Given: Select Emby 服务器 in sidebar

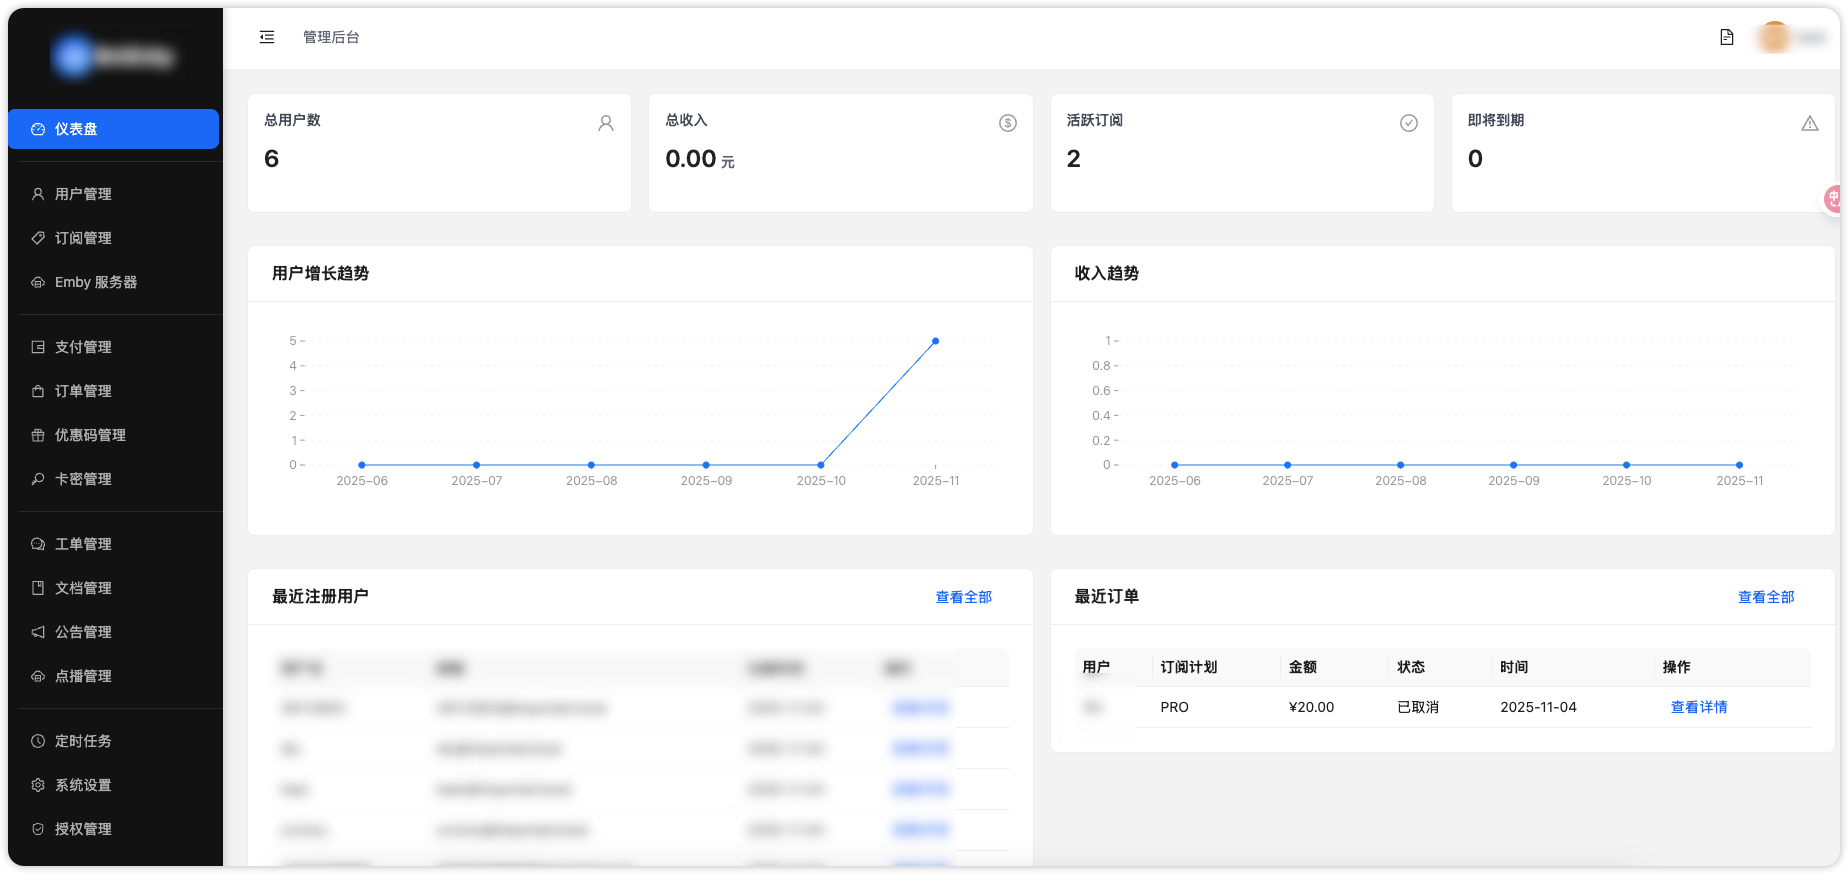Looking at the screenshot, I should pyautogui.click(x=95, y=282).
